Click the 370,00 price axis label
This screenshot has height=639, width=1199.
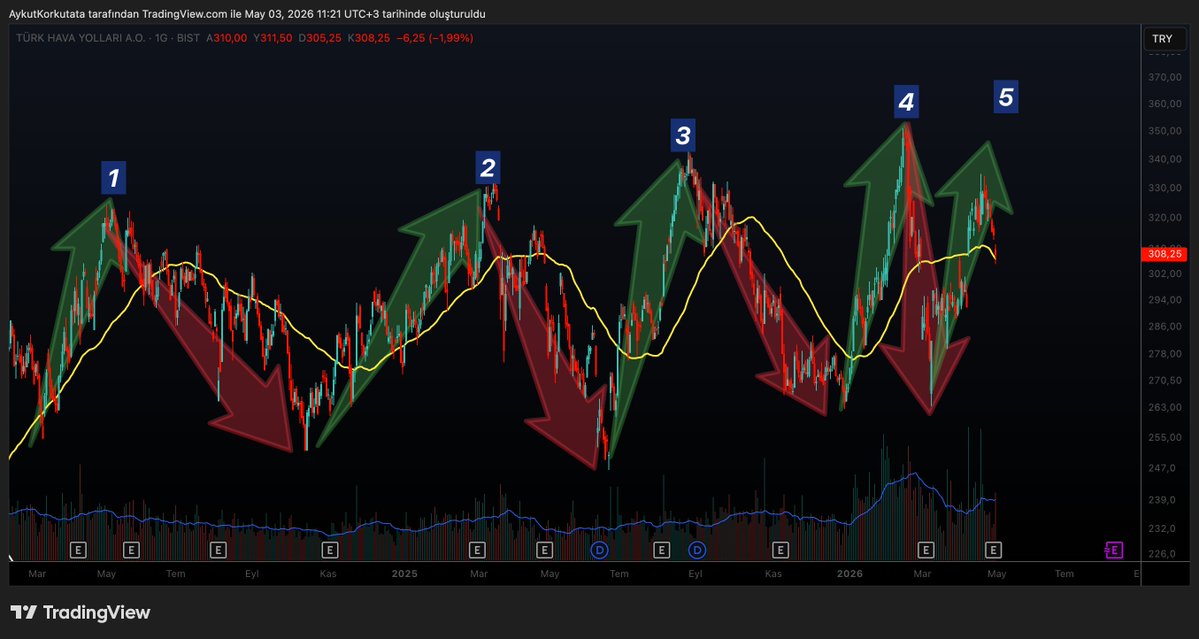[x=1165, y=78]
